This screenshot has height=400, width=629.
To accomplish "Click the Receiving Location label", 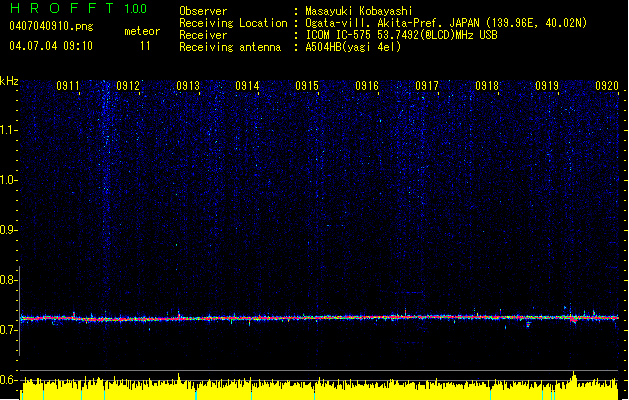I will 233,23.
